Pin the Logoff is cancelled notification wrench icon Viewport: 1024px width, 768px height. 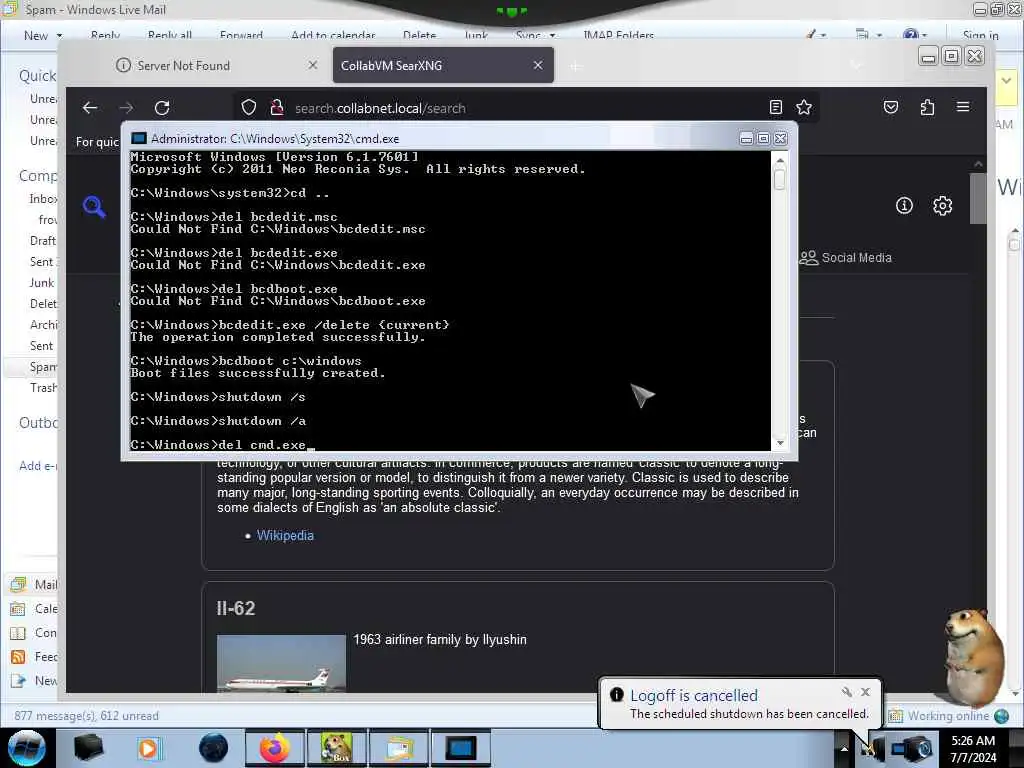(x=846, y=692)
